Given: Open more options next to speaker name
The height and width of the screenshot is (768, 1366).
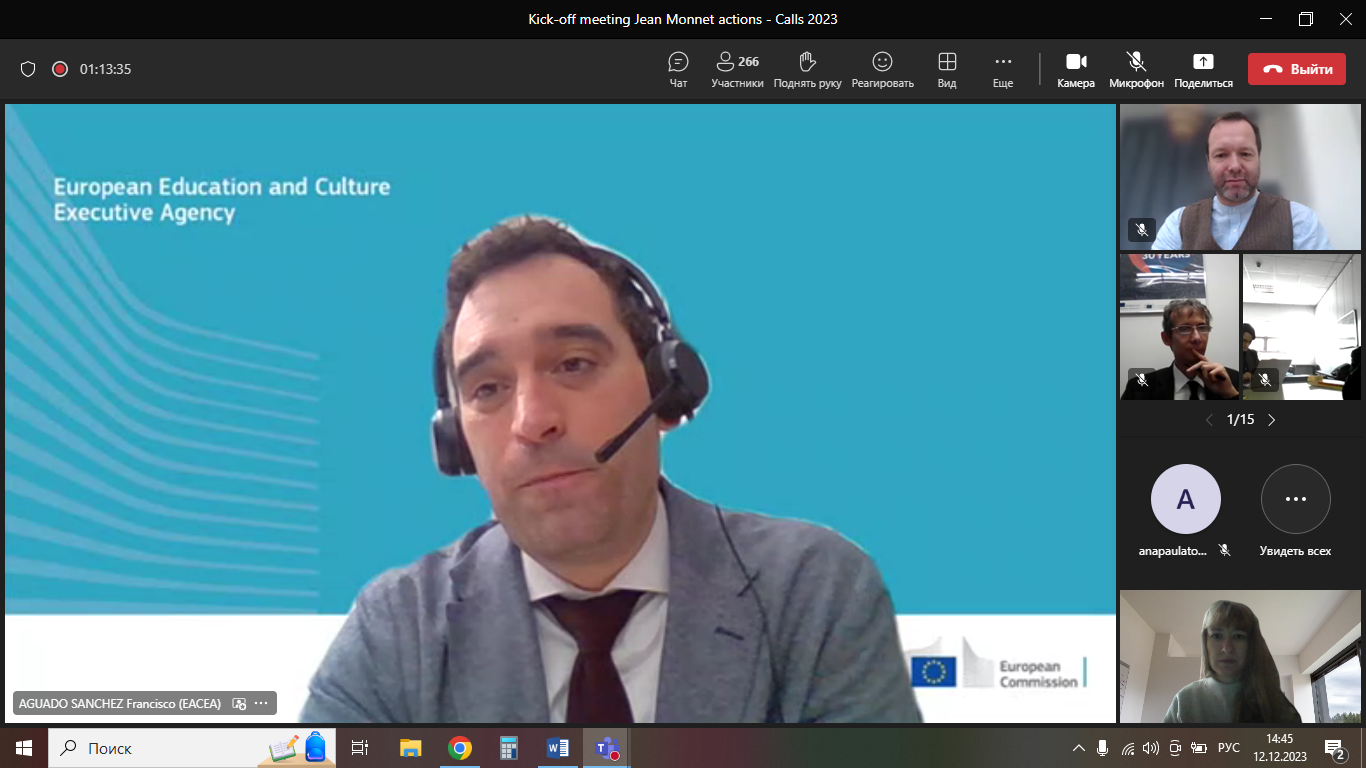Looking at the screenshot, I should coord(261,704).
